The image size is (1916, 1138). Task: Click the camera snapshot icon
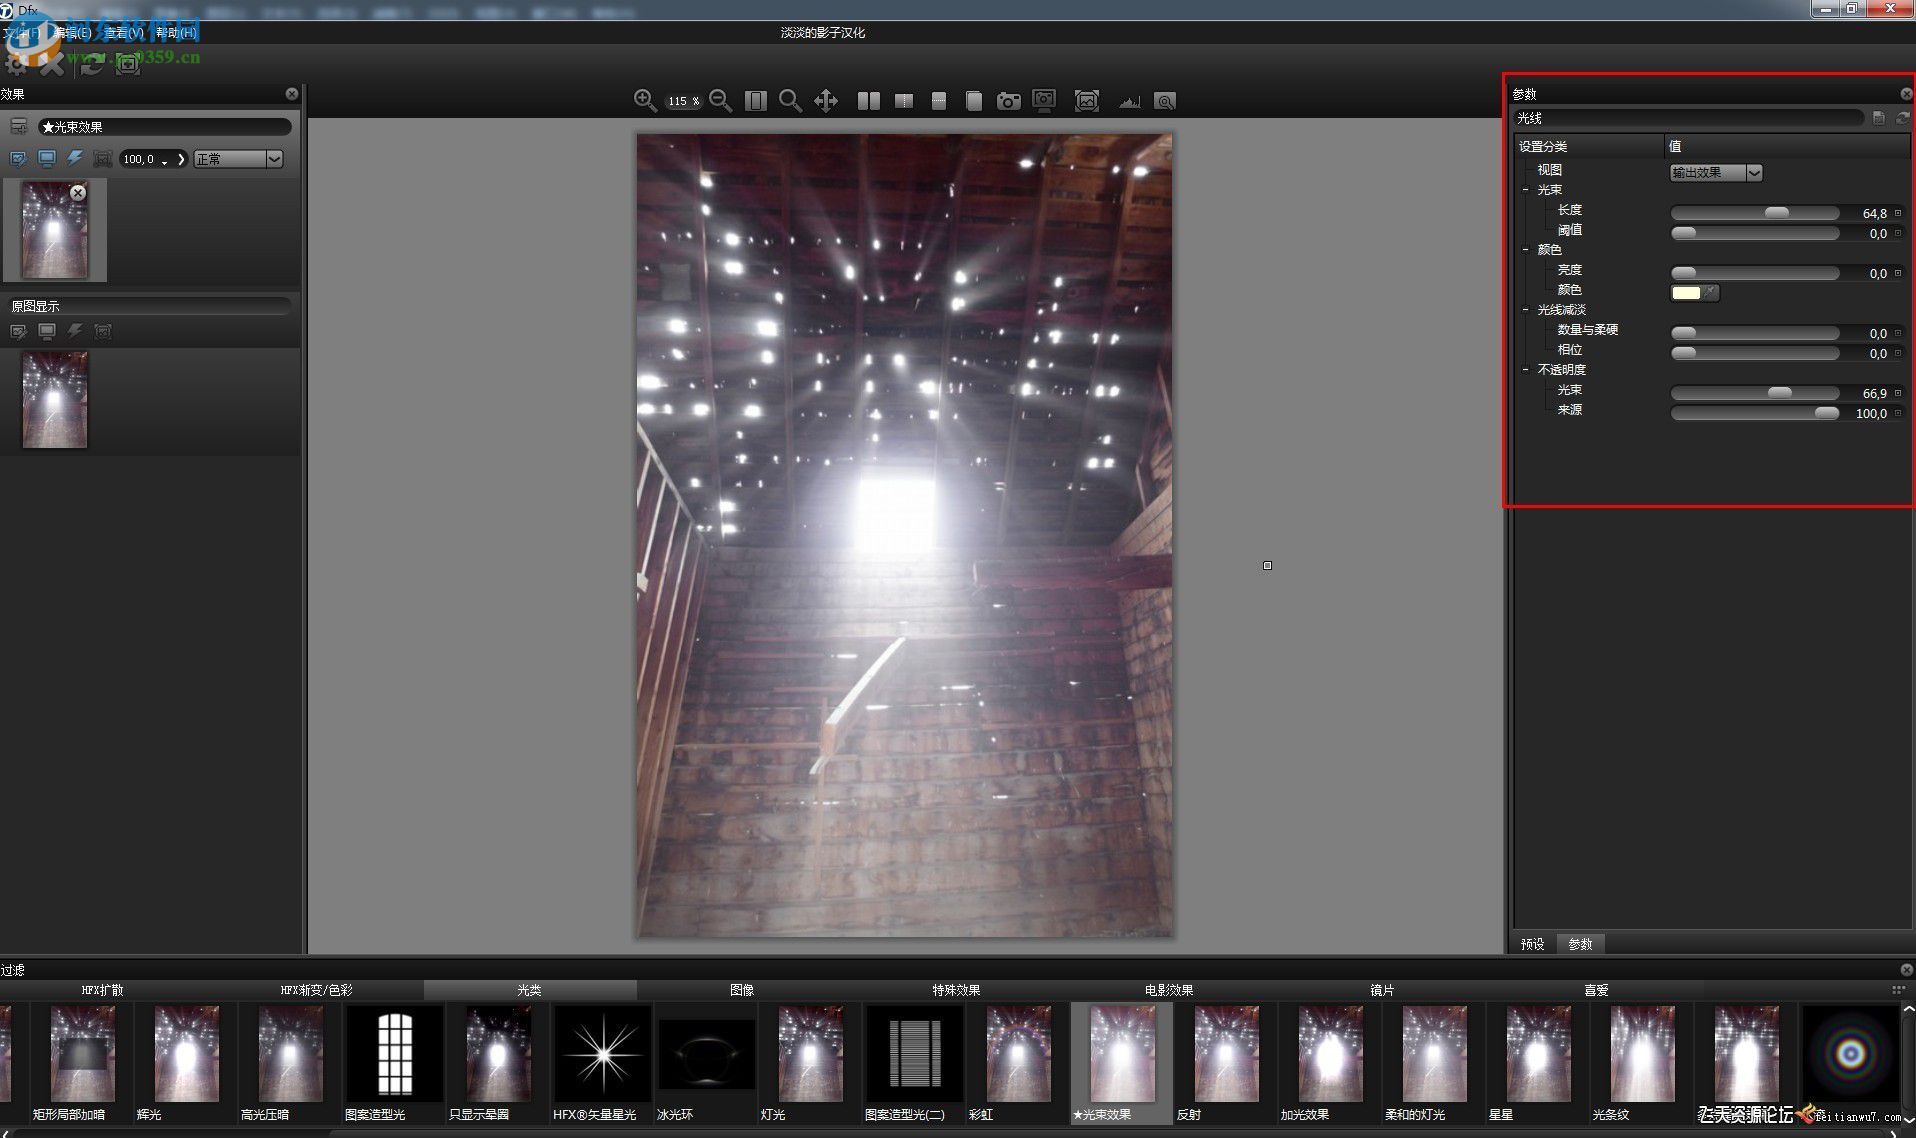1008,100
